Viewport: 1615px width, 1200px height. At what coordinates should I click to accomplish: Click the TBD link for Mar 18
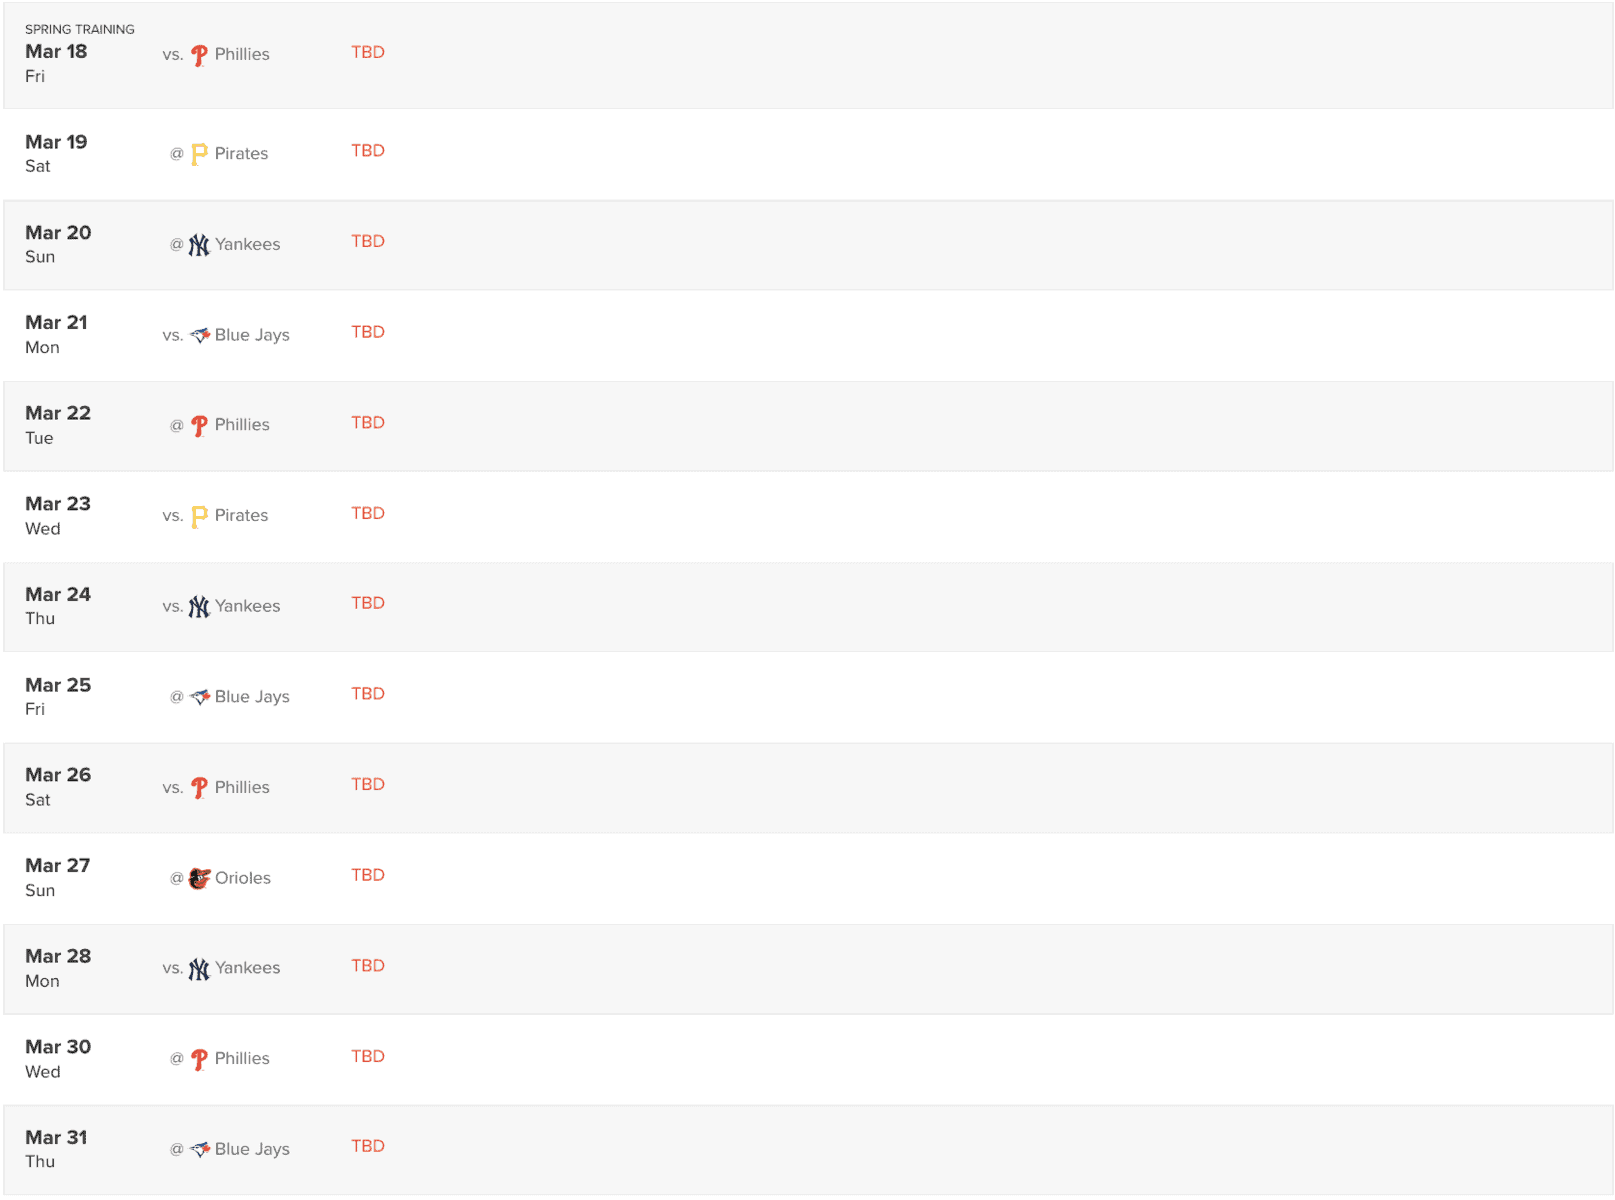pos(368,52)
